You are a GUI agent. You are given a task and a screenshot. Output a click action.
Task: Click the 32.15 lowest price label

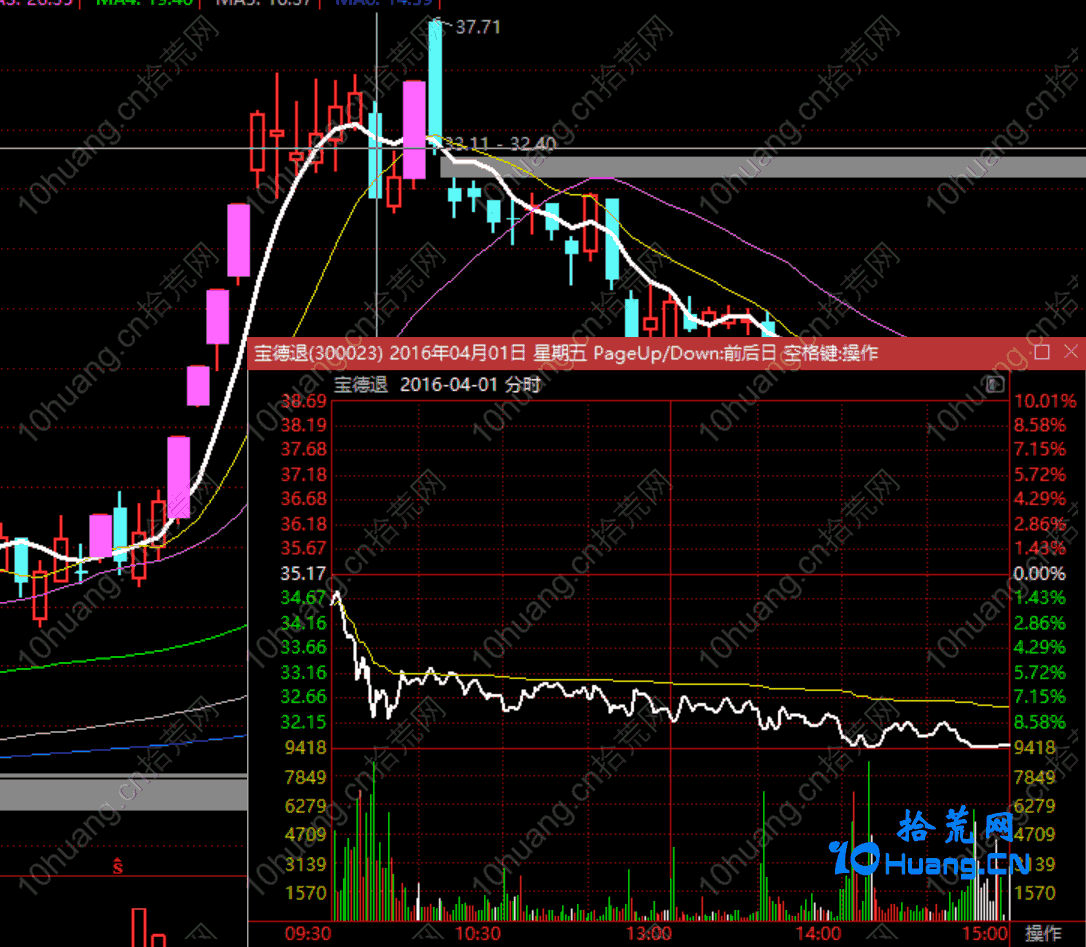pos(303,722)
